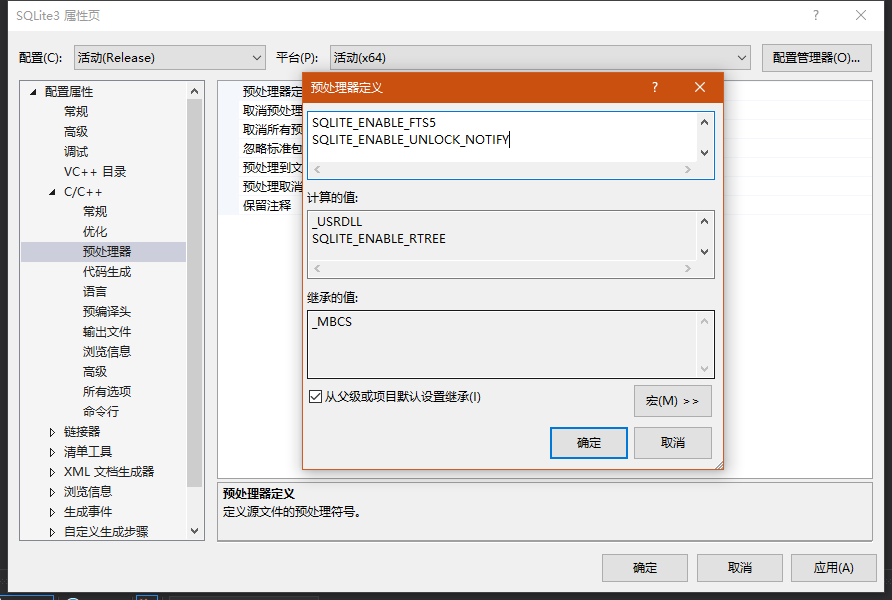
Task: Open the 平台 dropdown showing 活动(x64)
Action: [740, 57]
